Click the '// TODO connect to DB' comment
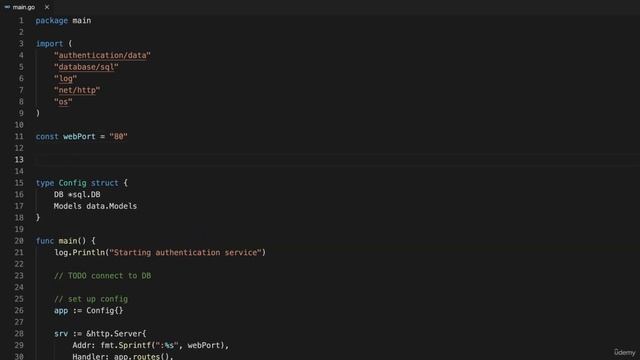 [x=102, y=276]
